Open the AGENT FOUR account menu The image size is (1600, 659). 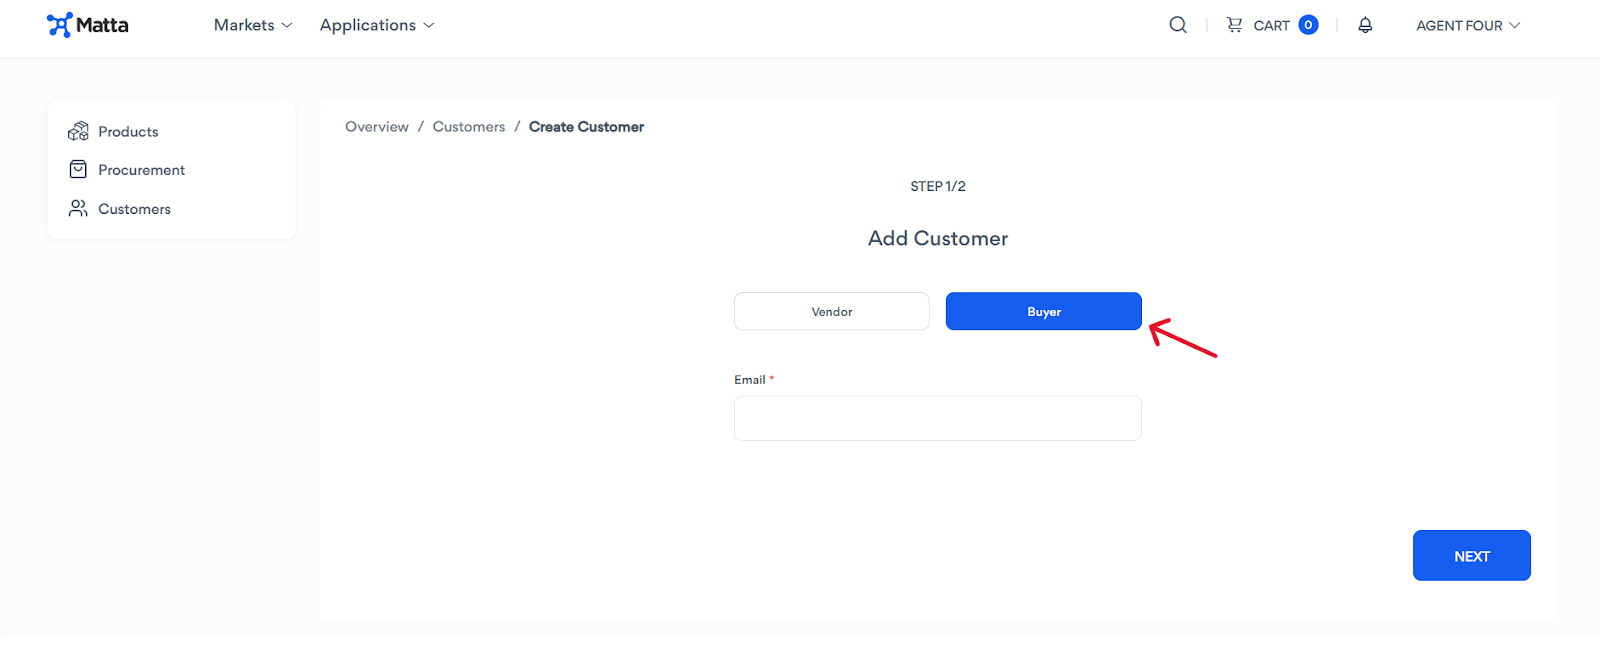click(1468, 25)
